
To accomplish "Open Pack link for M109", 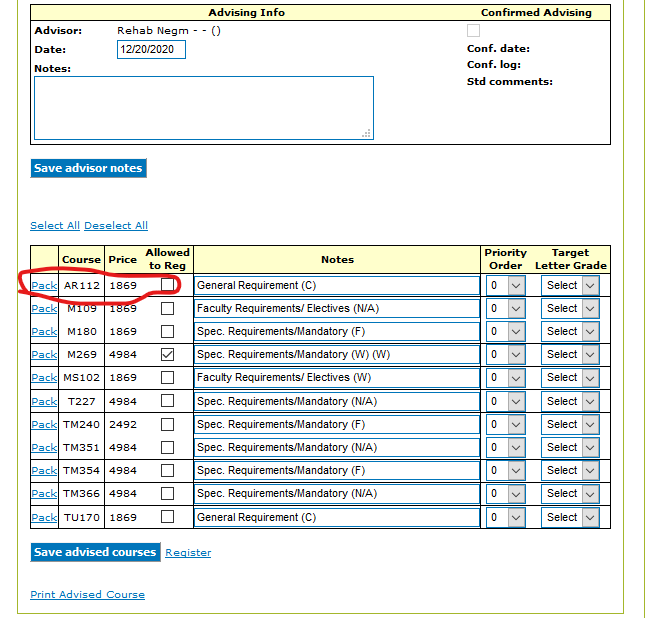I will [x=44, y=309].
